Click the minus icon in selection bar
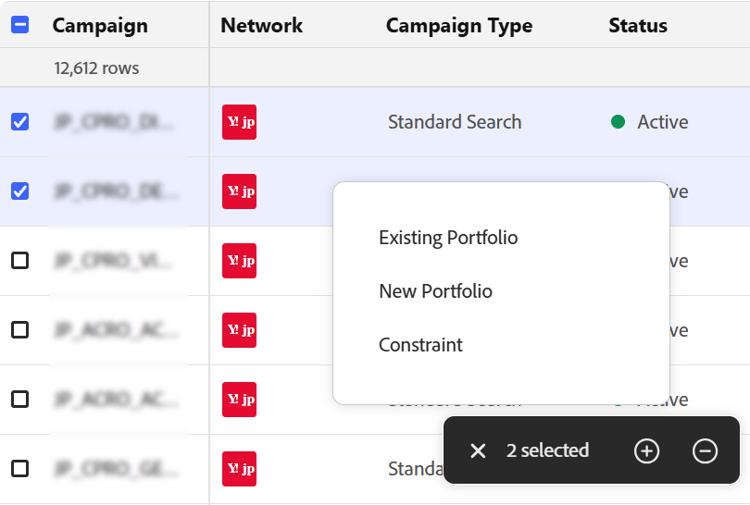This screenshot has width=750, height=505. tap(705, 451)
